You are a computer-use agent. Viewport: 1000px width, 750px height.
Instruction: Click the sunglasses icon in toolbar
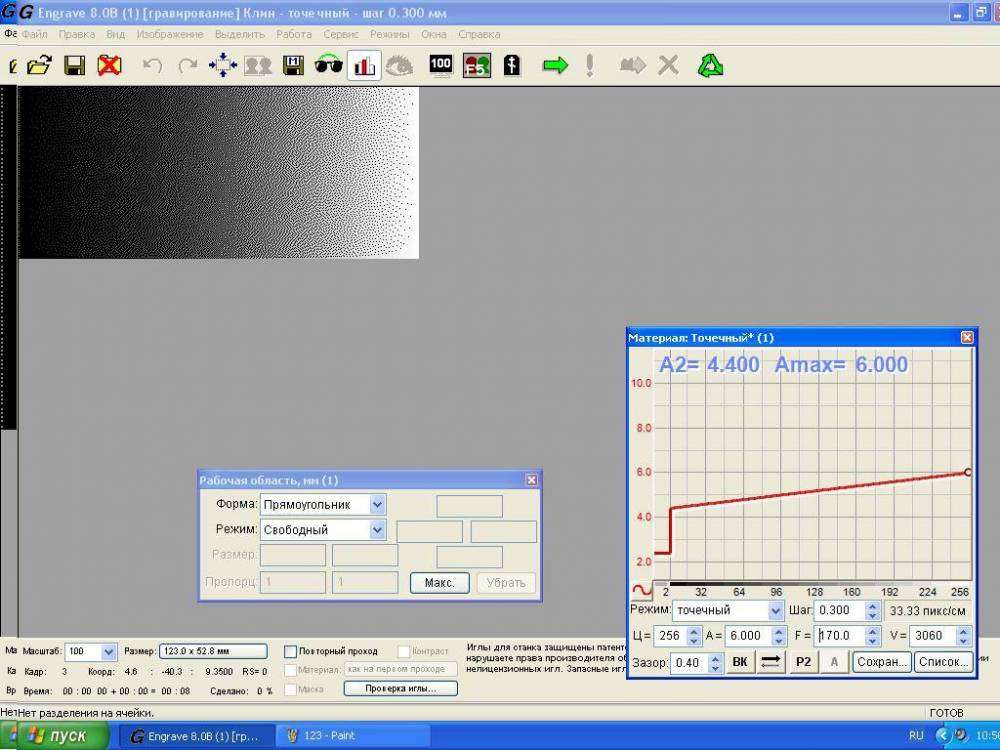tap(328, 66)
